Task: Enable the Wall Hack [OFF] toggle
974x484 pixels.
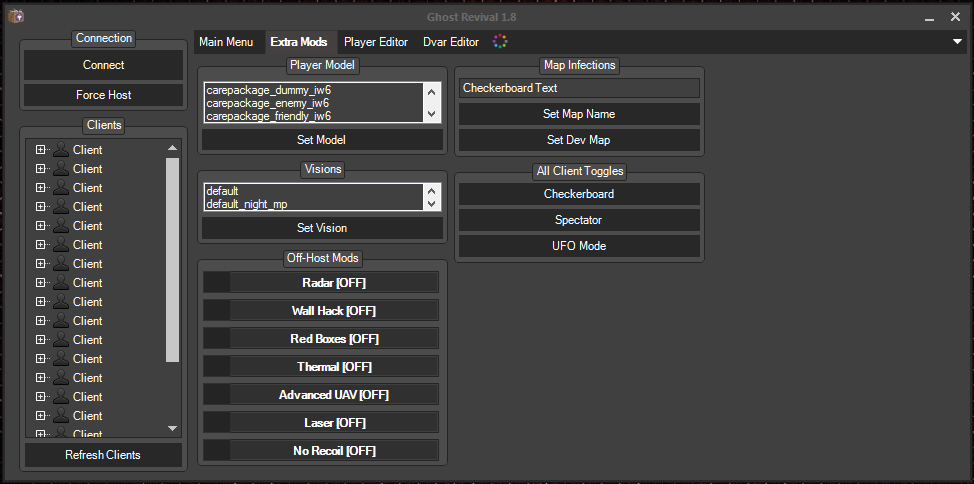Action: click(x=333, y=311)
